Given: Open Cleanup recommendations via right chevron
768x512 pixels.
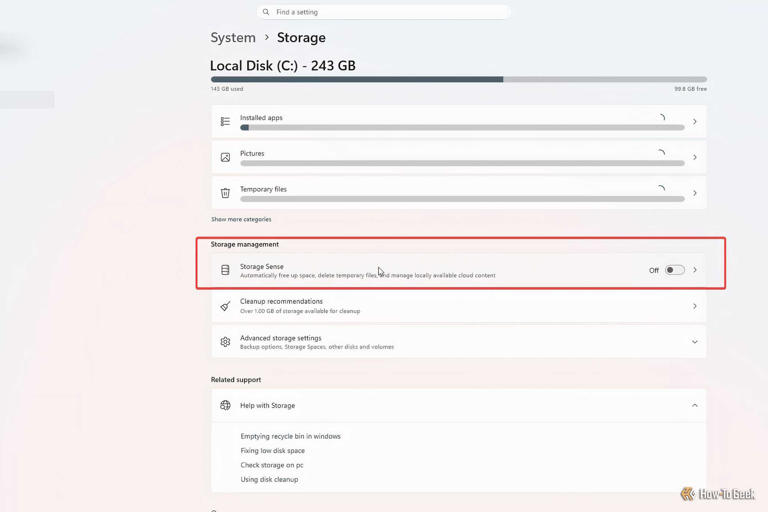Looking at the screenshot, I should point(695,306).
